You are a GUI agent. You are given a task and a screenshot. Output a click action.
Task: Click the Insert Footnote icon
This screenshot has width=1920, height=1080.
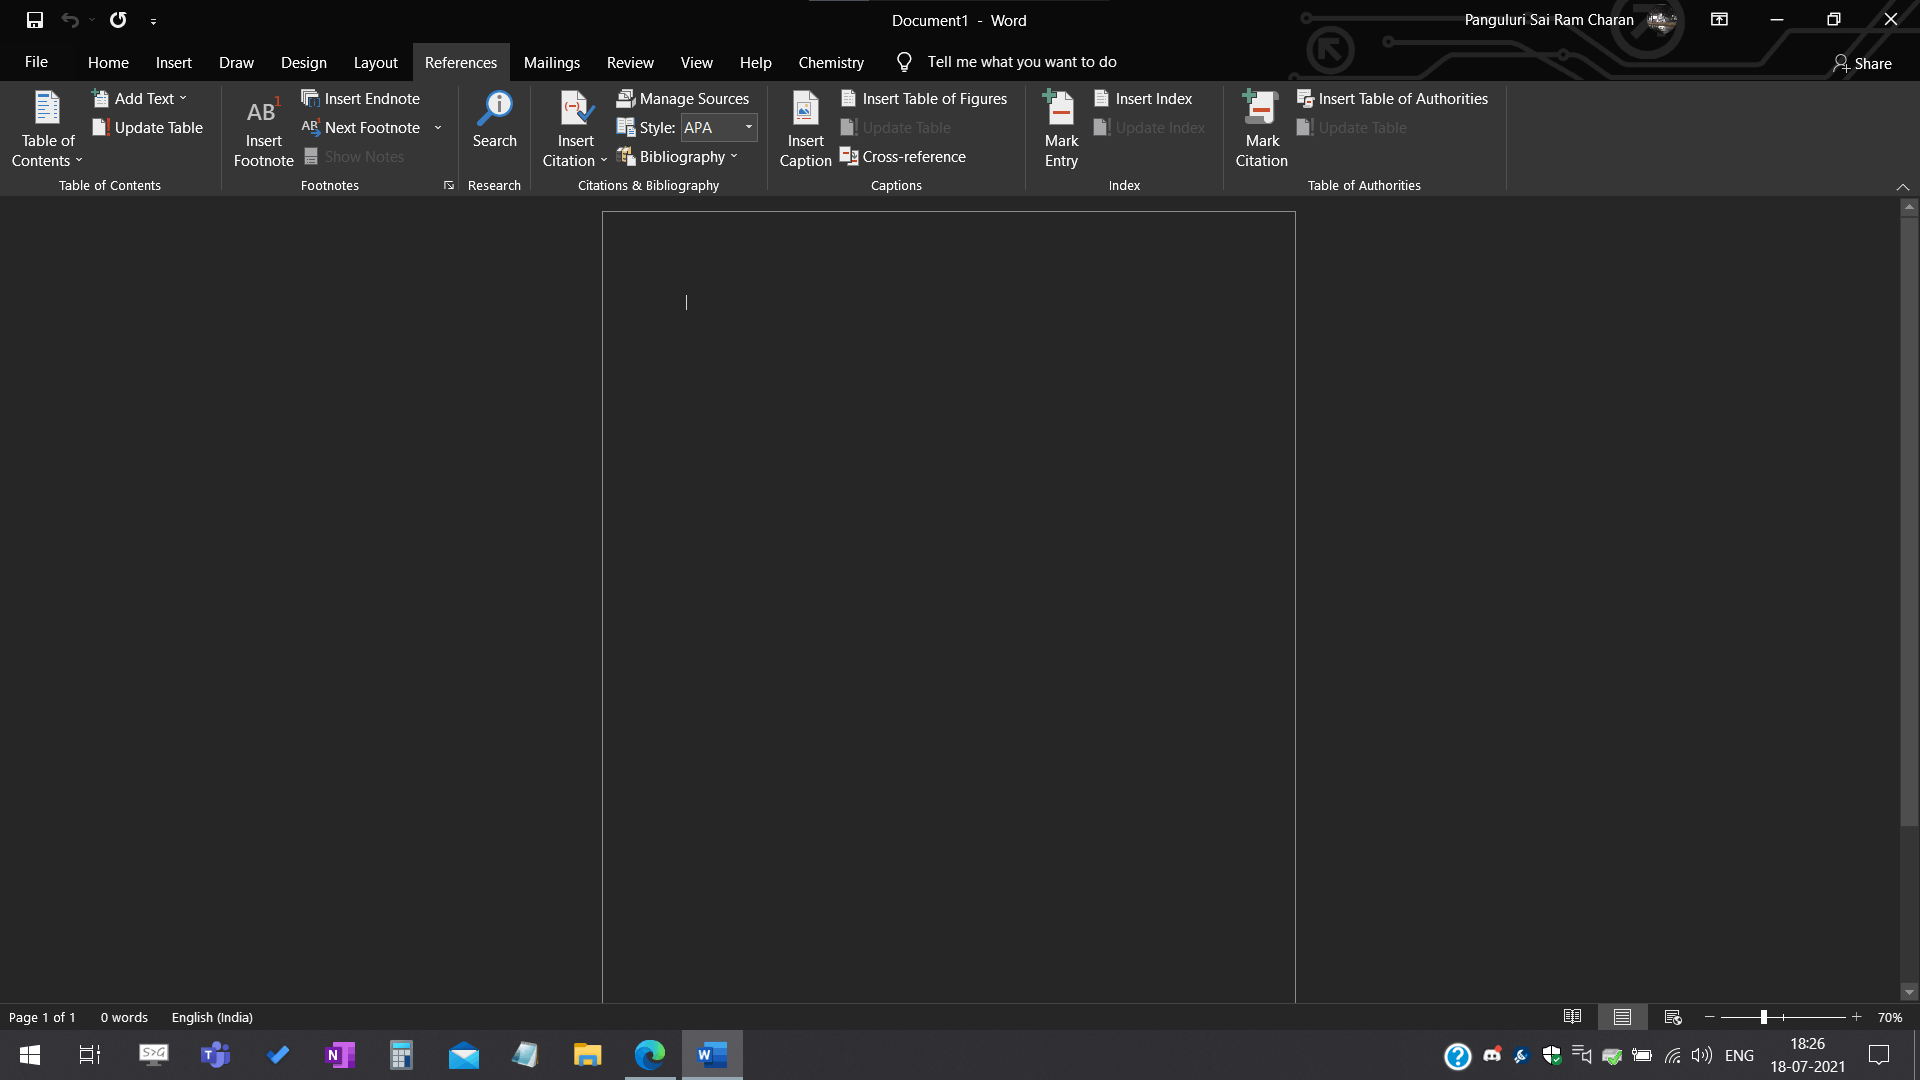pos(263,112)
